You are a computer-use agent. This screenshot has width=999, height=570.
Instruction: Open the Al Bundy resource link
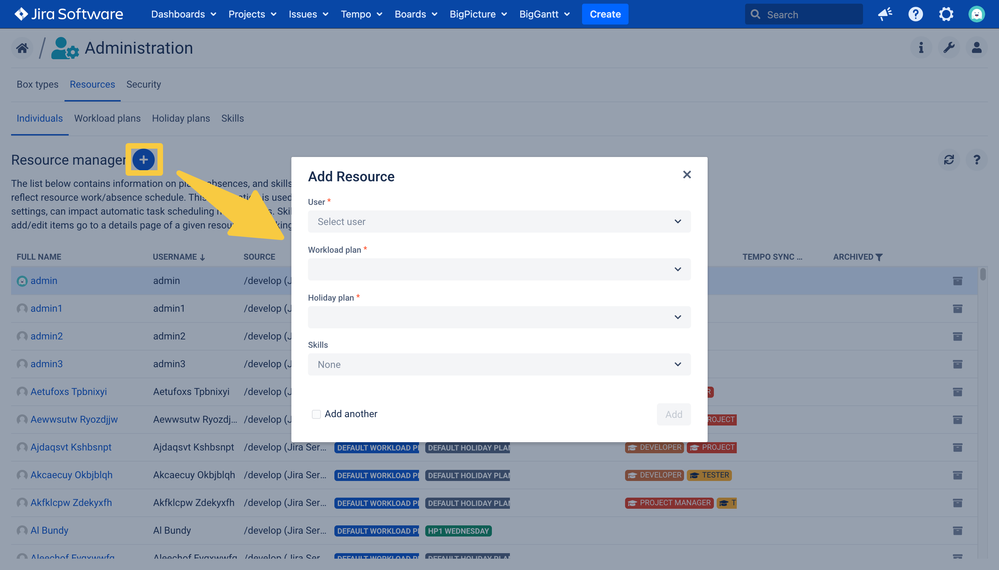(49, 531)
